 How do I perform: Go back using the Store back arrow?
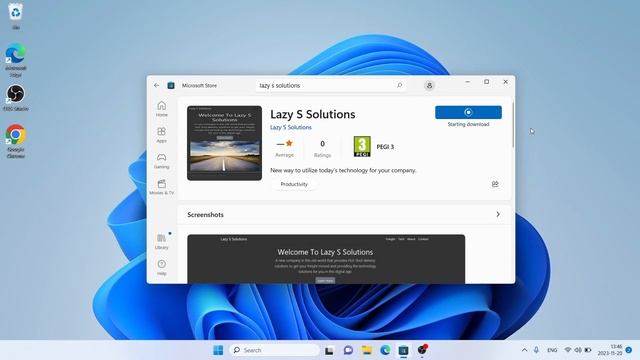(x=157, y=85)
